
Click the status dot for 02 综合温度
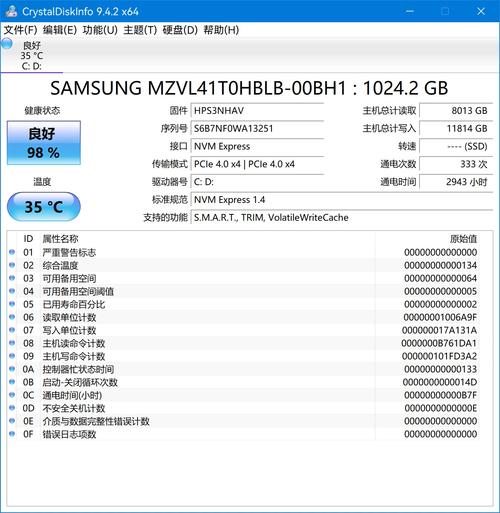point(12,265)
